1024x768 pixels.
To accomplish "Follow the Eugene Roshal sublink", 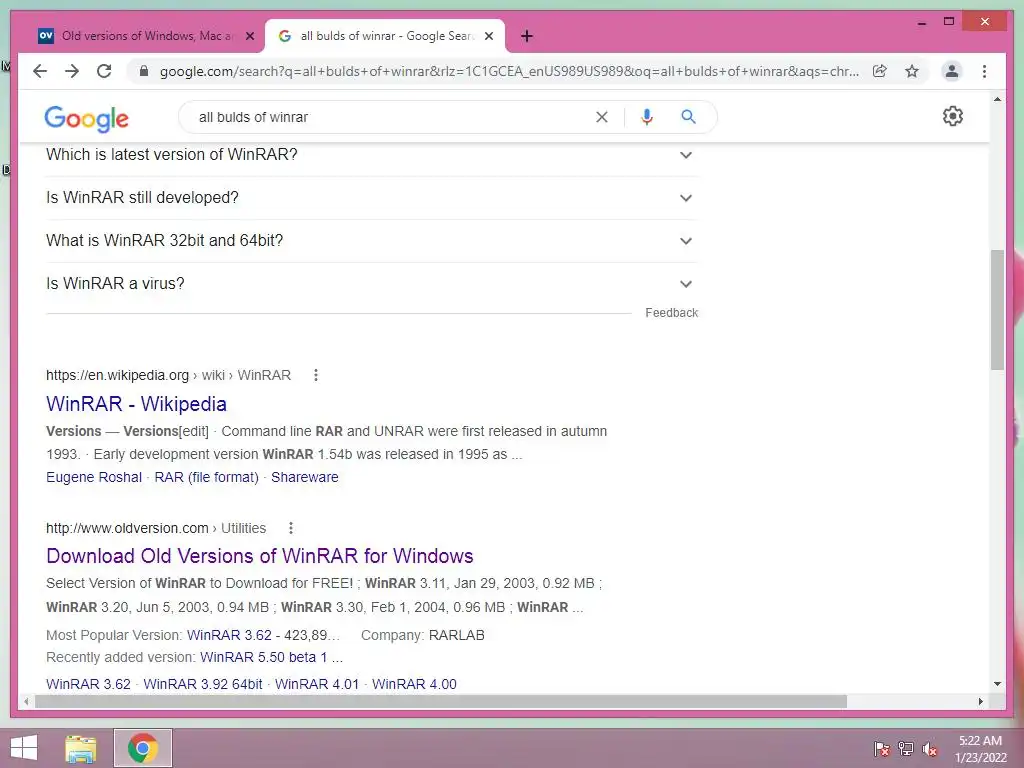I will point(93,477).
